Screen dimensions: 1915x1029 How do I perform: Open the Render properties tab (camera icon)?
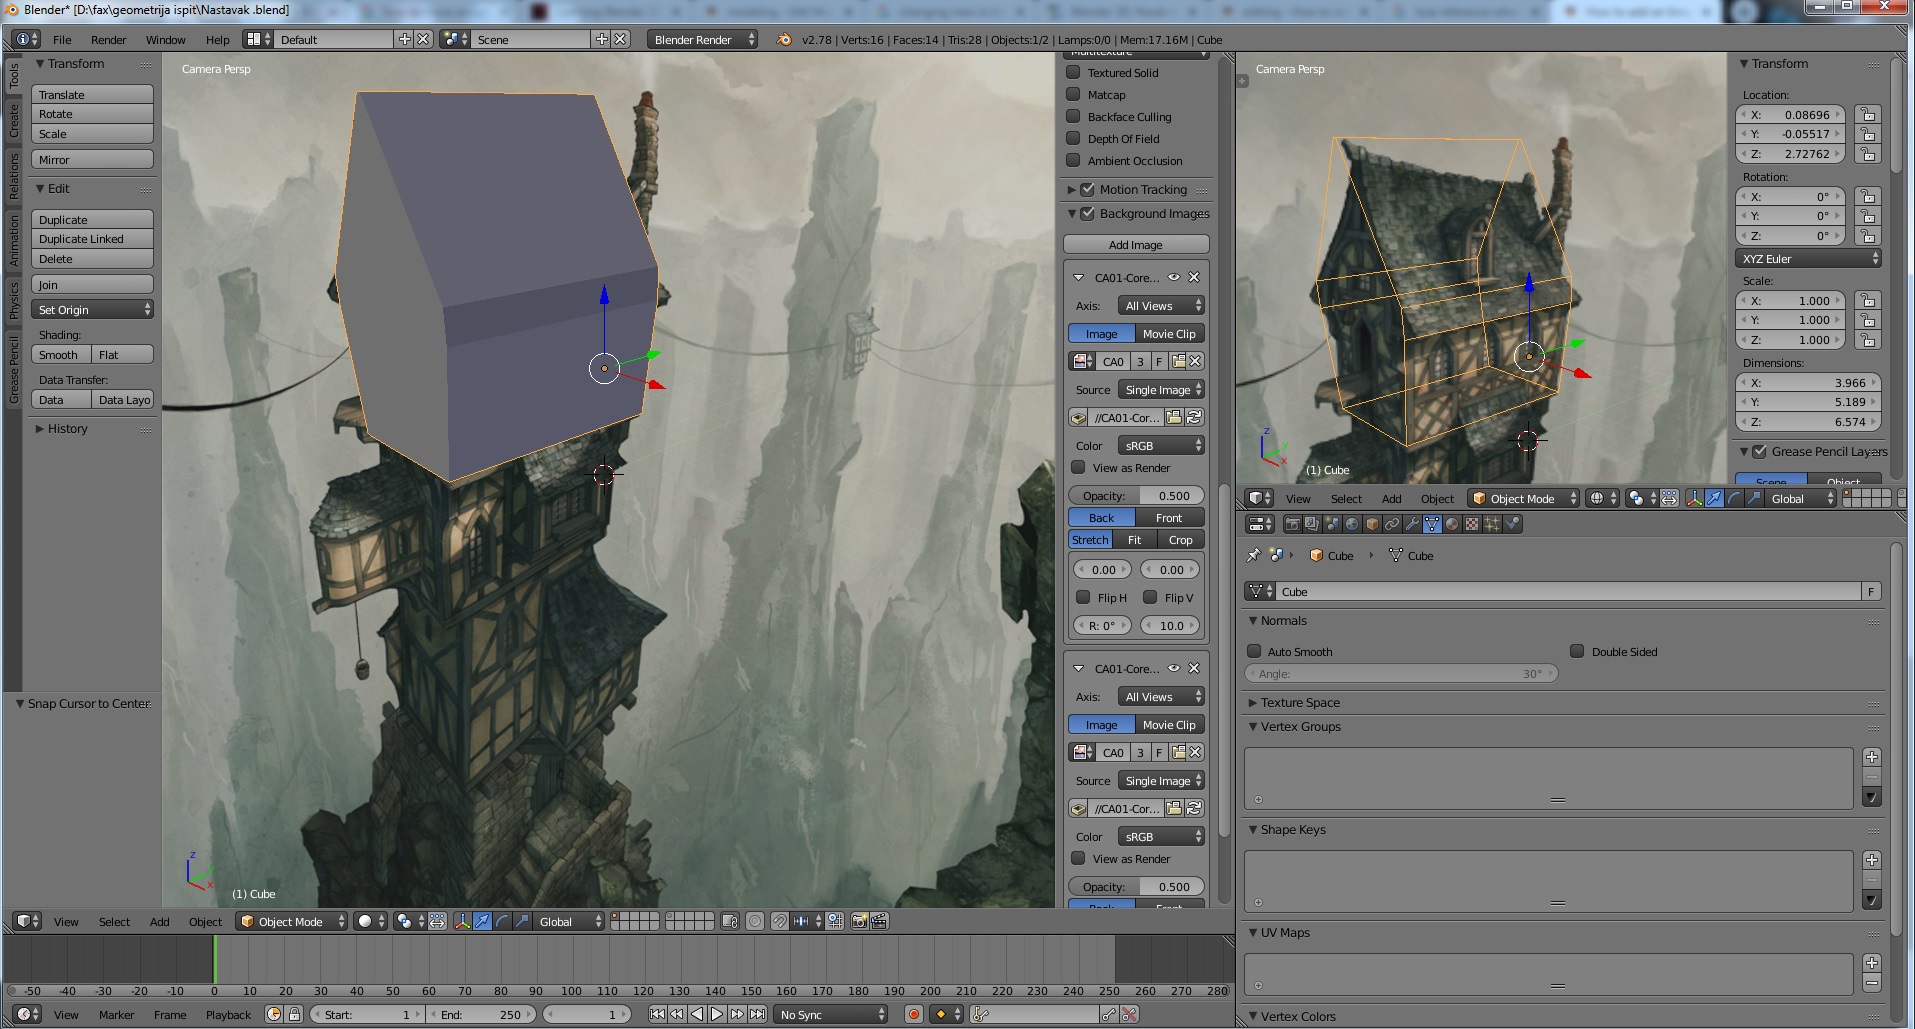tap(1293, 524)
